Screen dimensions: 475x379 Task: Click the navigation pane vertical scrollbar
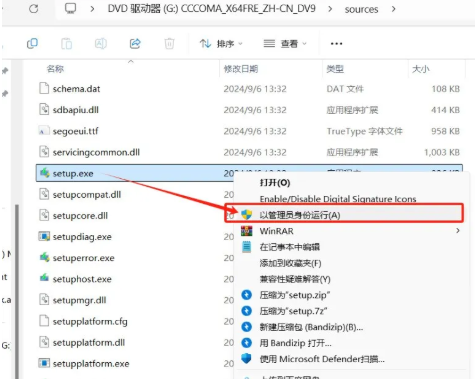(x=17, y=292)
